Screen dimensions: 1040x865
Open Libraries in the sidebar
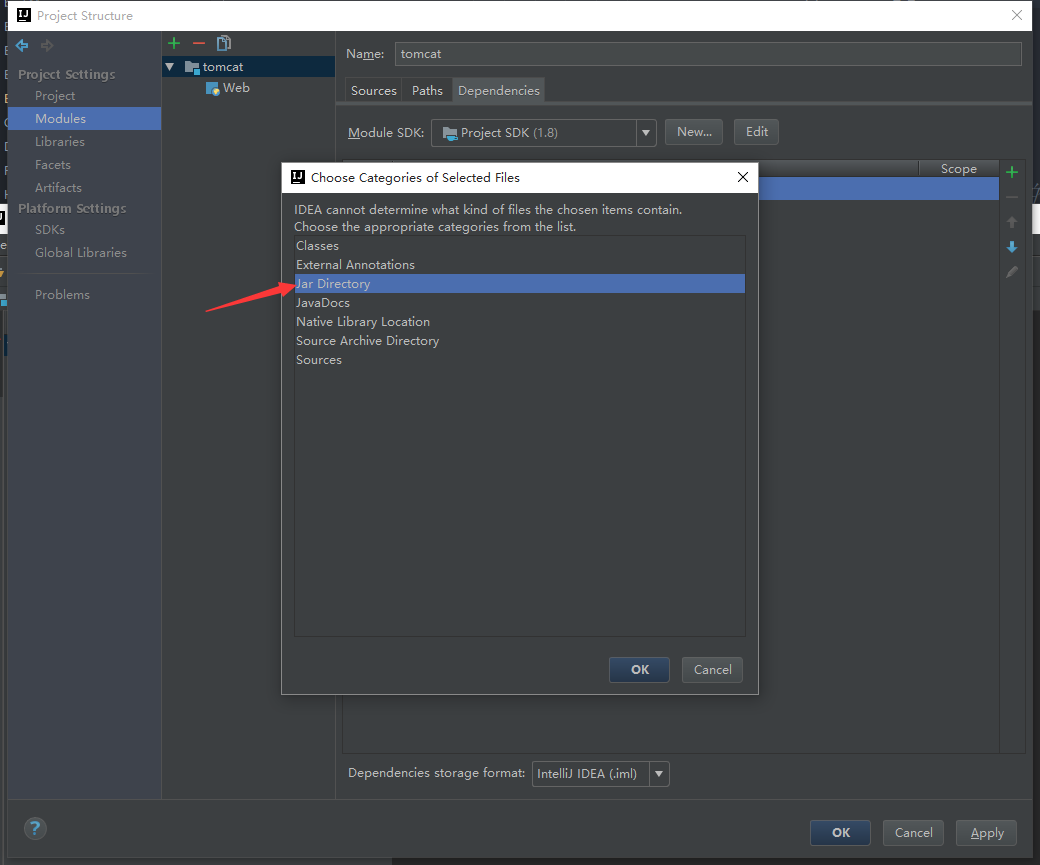60,141
